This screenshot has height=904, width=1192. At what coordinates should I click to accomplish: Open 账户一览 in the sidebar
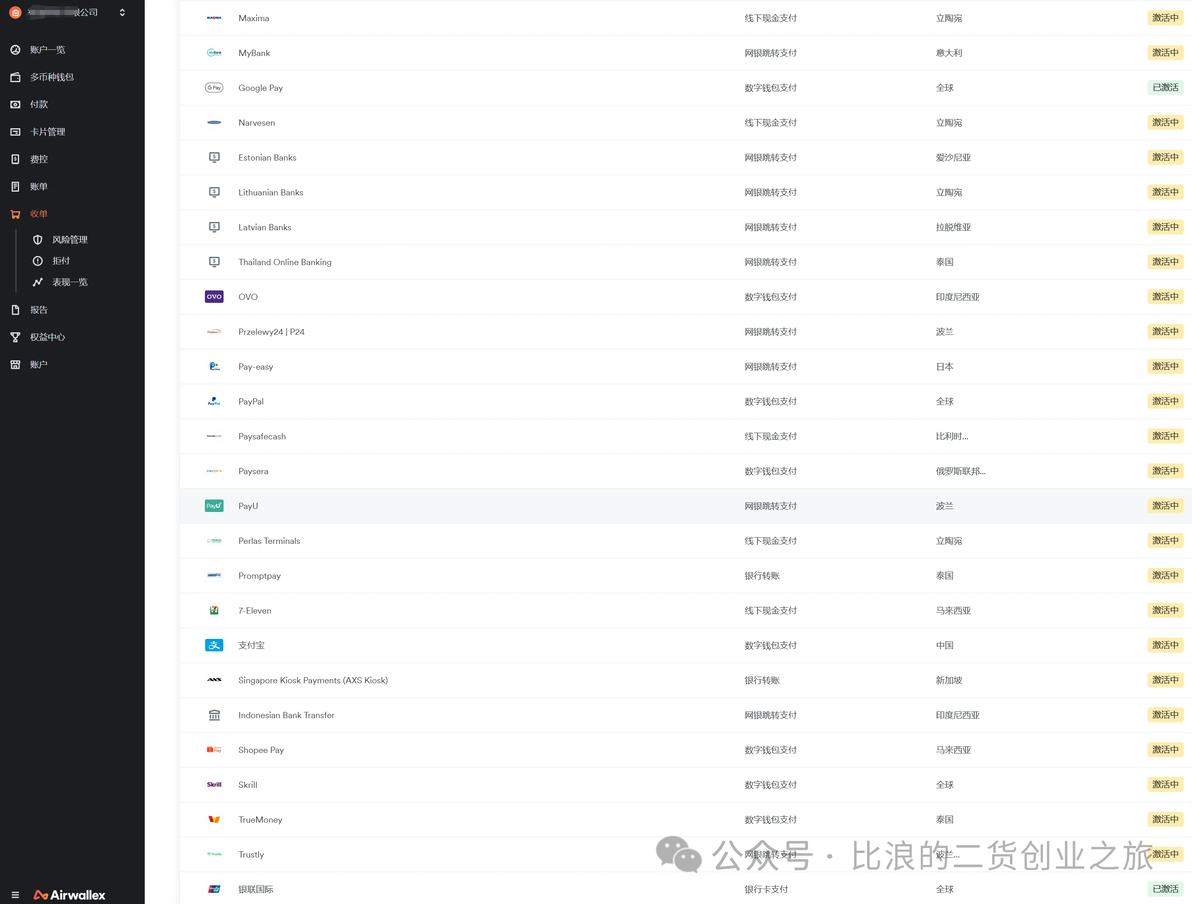pyautogui.click(x=47, y=49)
